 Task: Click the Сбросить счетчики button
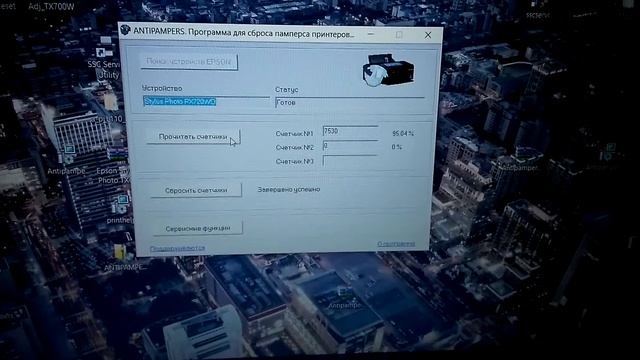click(x=196, y=190)
